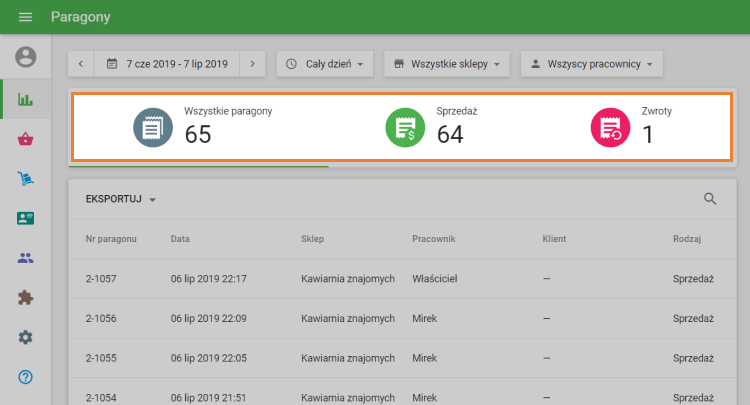This screenshot has height=405, width=750.
Task: Expand the Wszyscy pracownicy employee filter
Action: [x=592, y=64]
